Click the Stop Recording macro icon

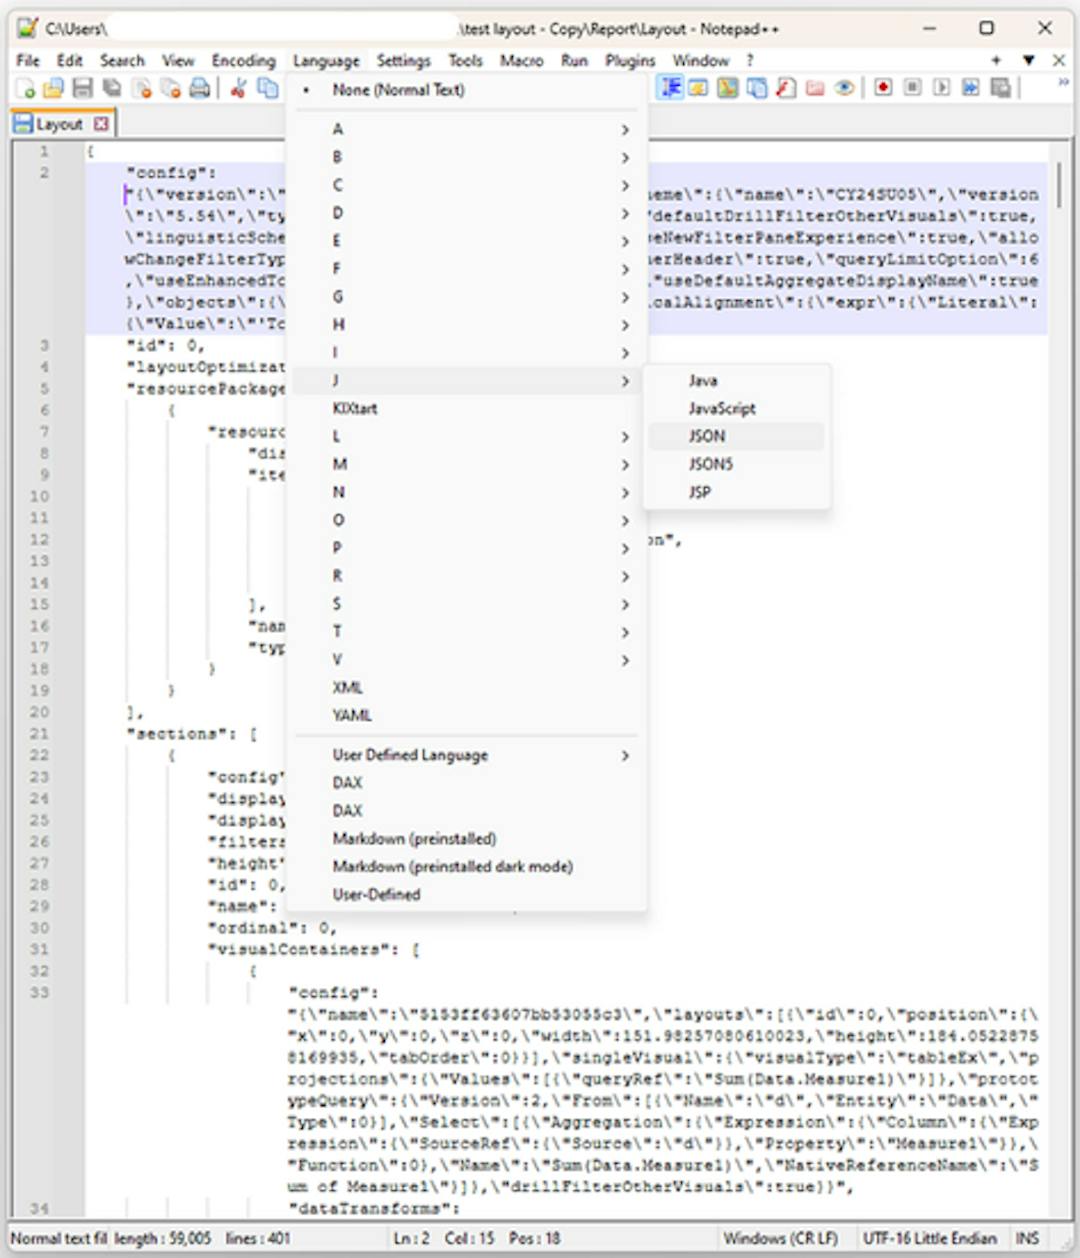coord(912,88)
